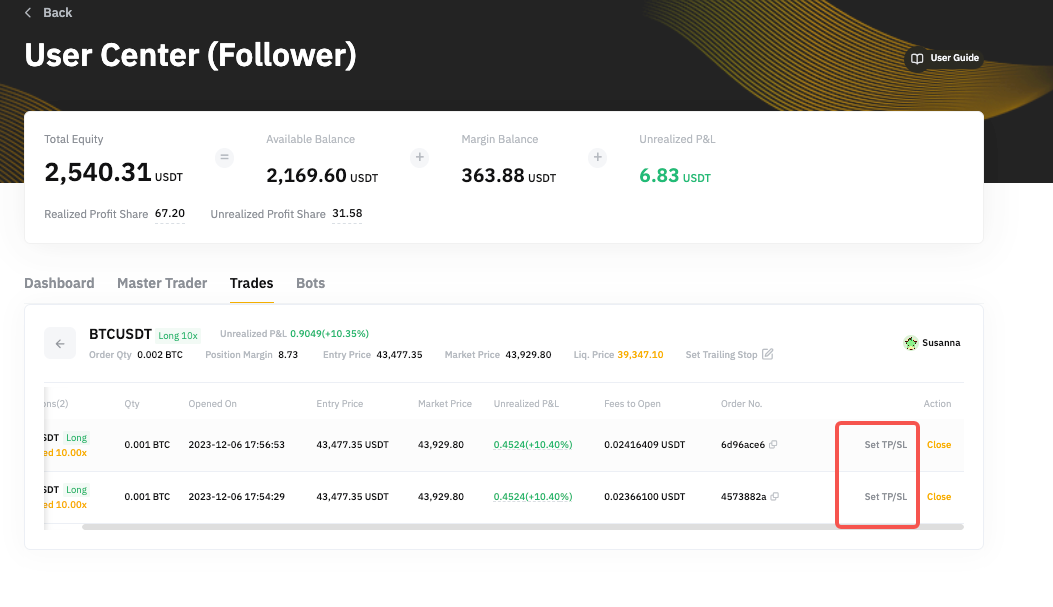Click the Realized Profit Share value 67.20
The height and width of the screenshot is (607, 1053).
(169, 214)
